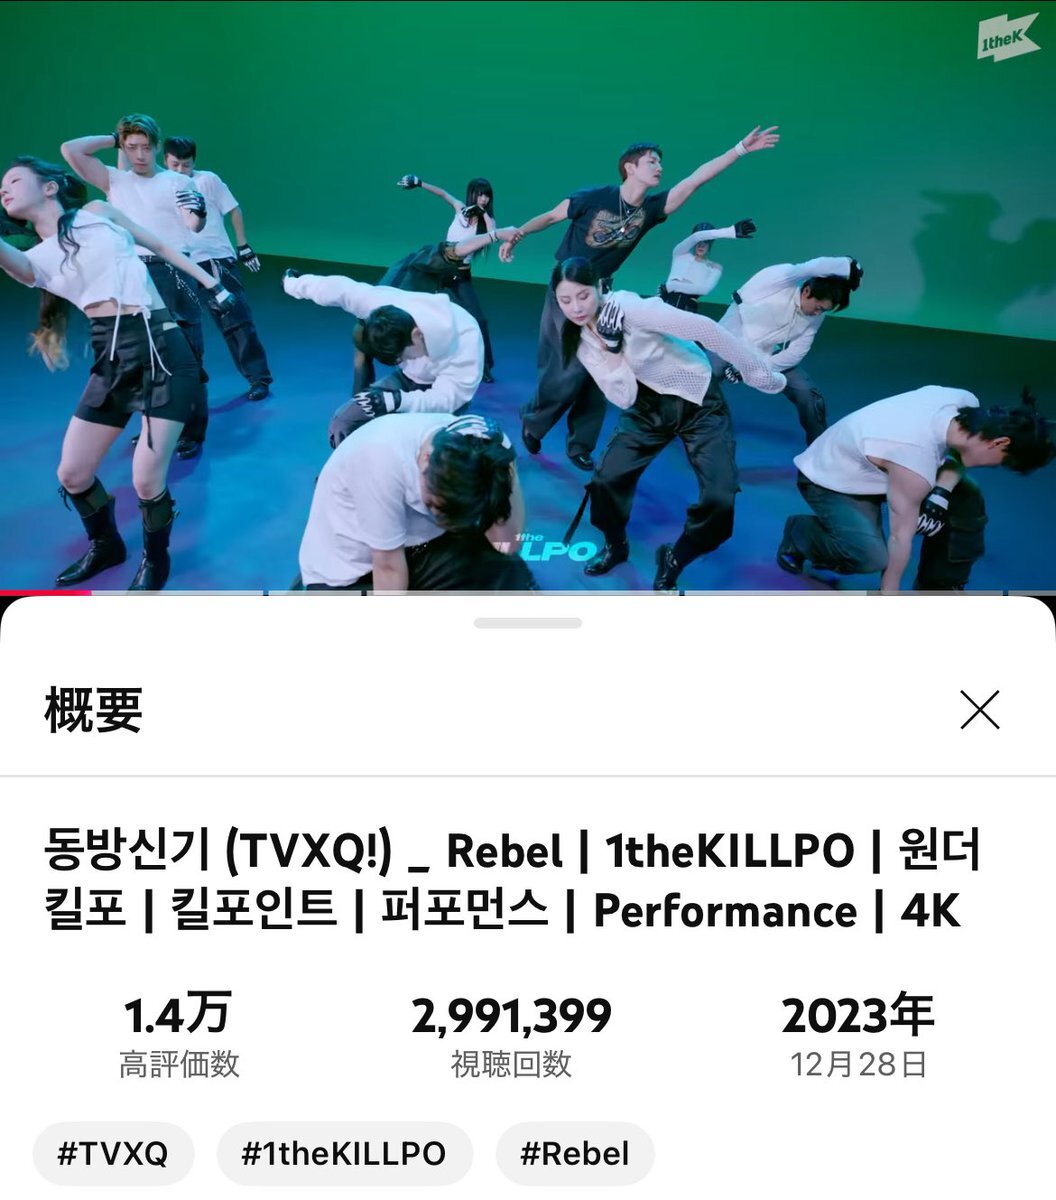The width and height of the screenshot is (1056, 1200).
Task: Click the grey unplayed progress bar segment
Action: click(x=573, y=592)
